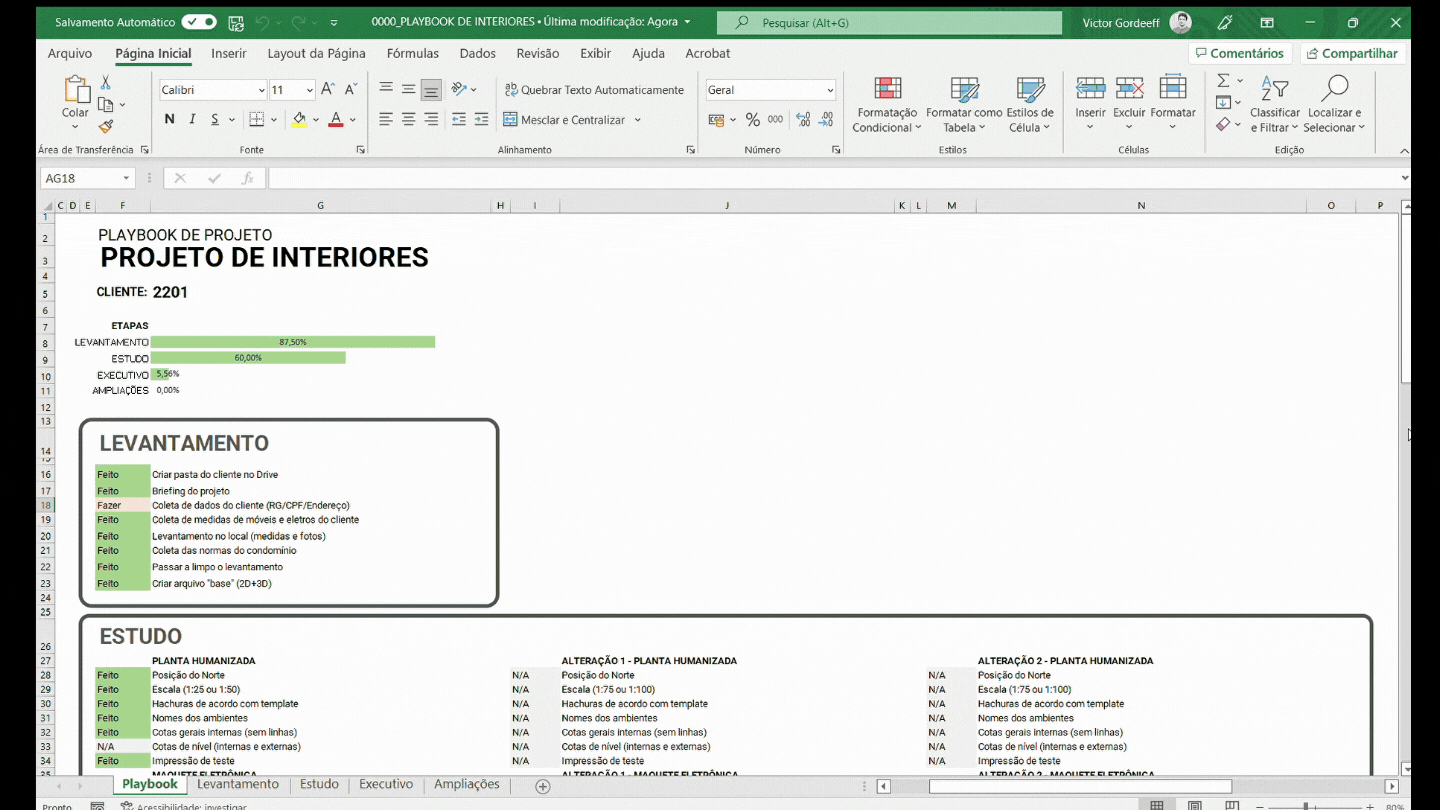Decrease indent icon
The height and width of the screenshot is (810, 1440).
click(459, 120)
